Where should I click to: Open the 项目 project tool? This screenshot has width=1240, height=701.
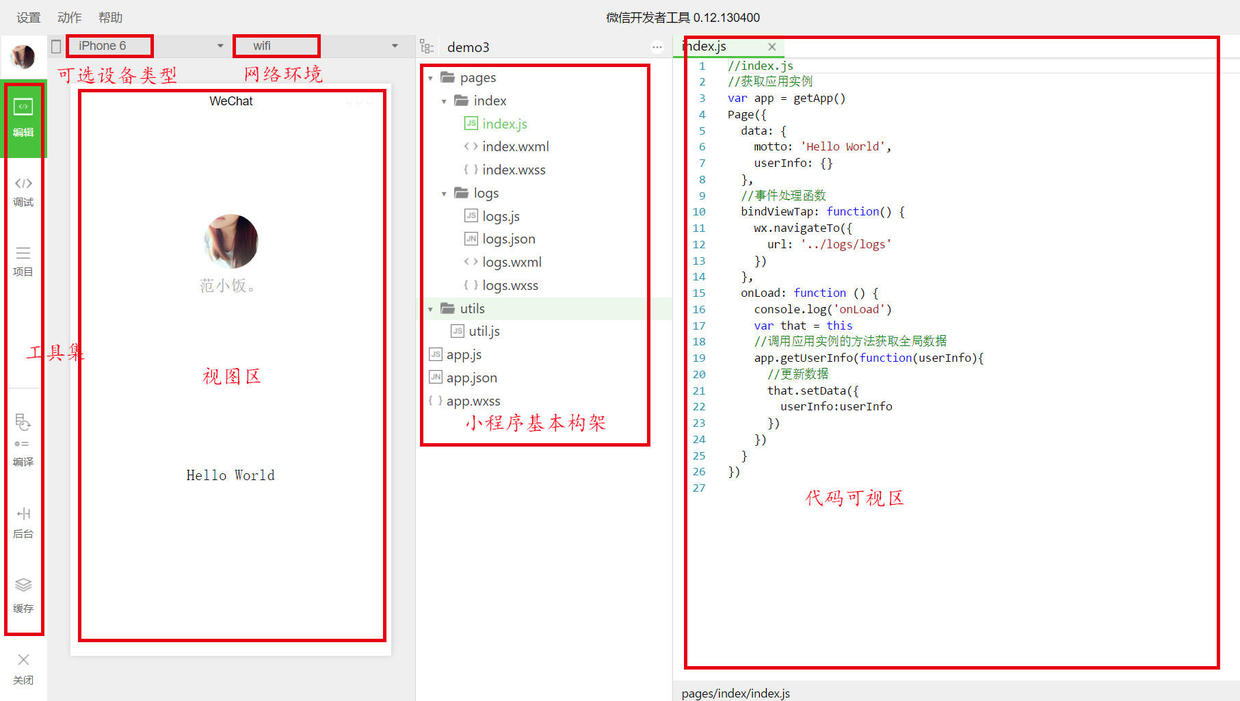click(x=23, y=261)
